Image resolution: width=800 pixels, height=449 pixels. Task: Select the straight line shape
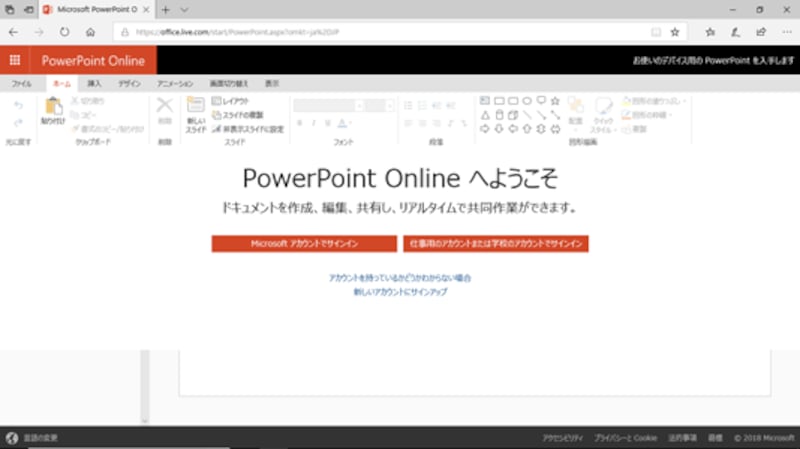pos(527,115)
